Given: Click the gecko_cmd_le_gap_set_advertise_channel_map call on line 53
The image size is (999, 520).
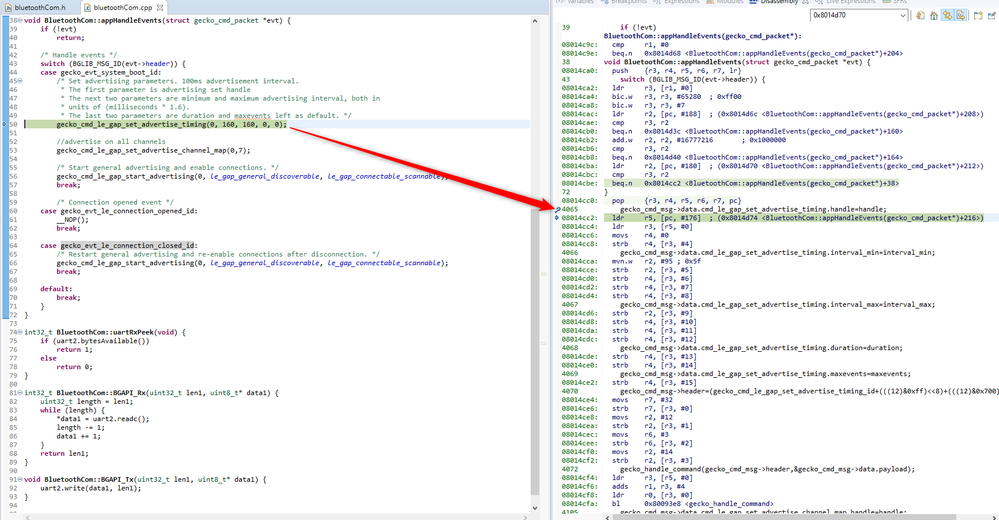Looking at the screenshot, I should [x=153, y=150].
